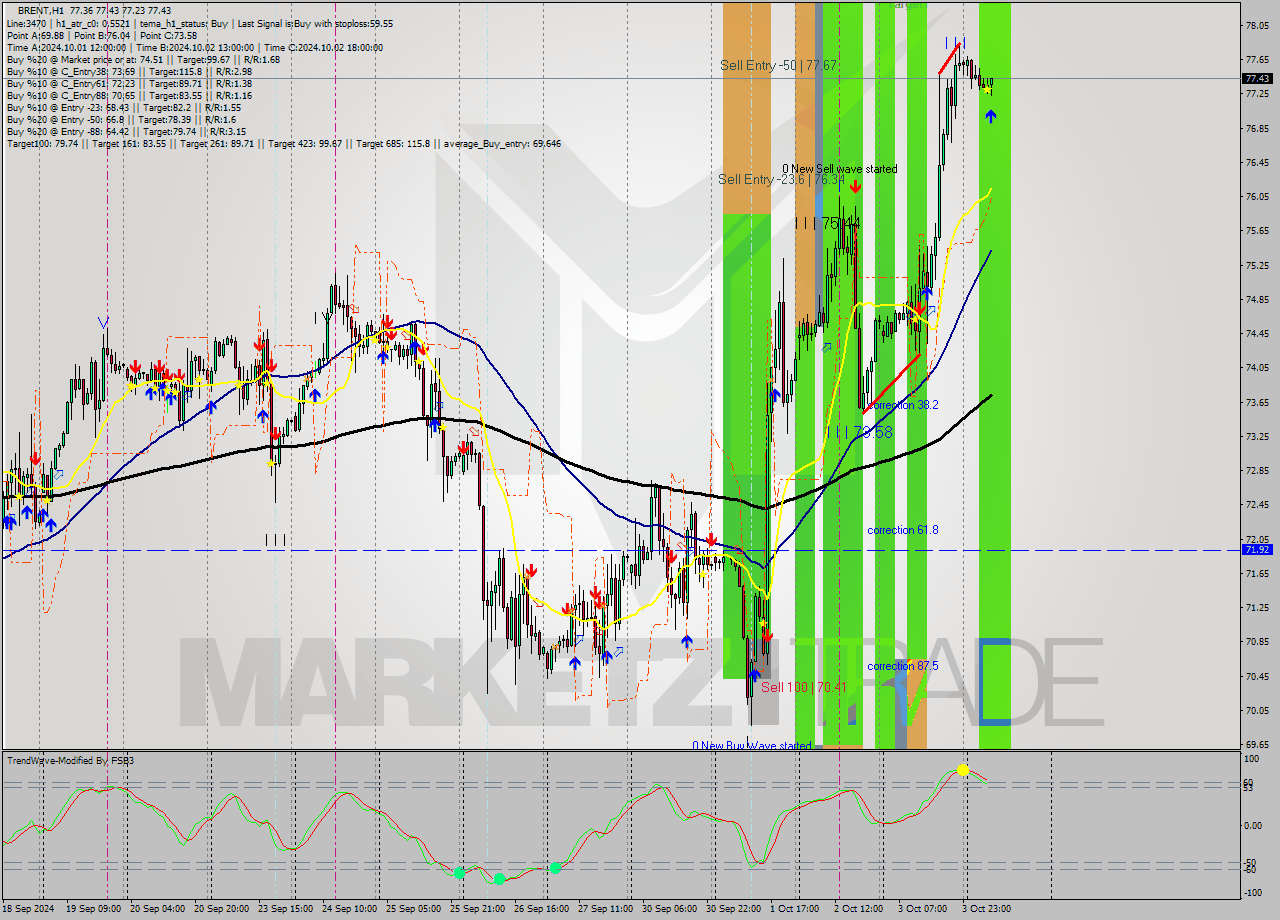Click the "0 New Sell wave started" label
Screen dimensions: 1280x920
[839, 169]
